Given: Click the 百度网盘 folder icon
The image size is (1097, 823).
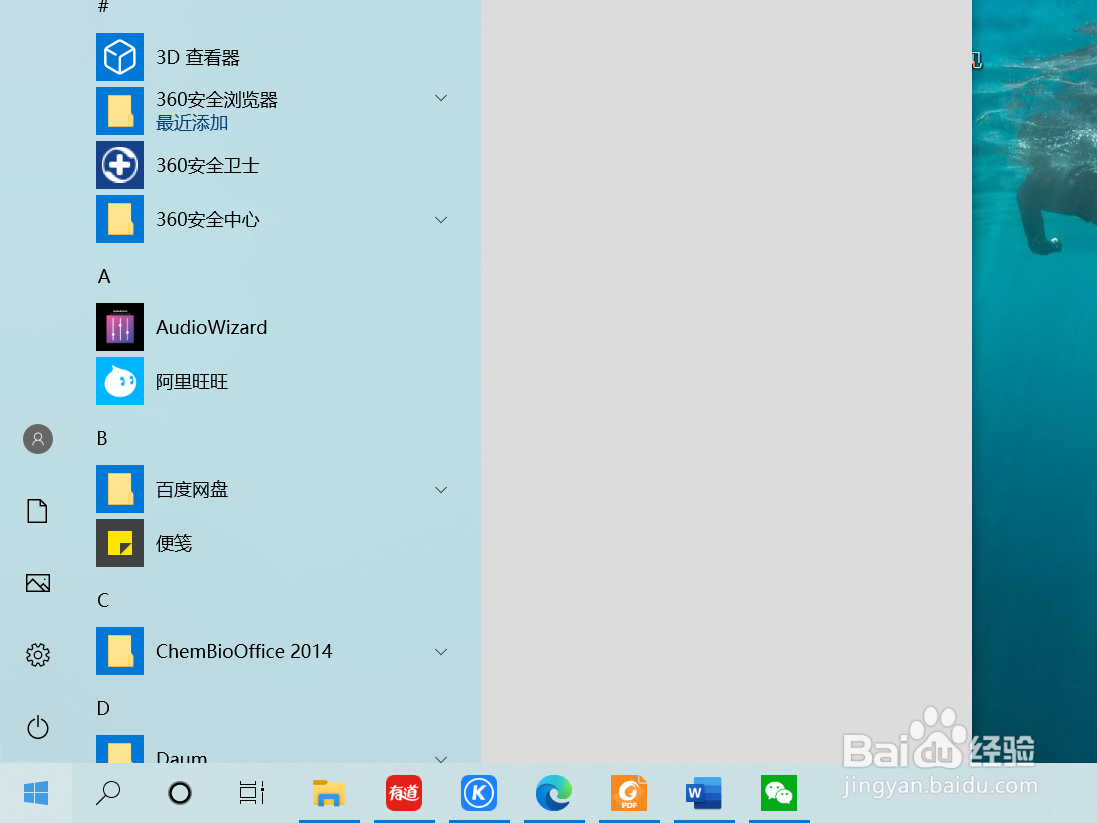Looking at the screenshot, I should pos(120,488).
